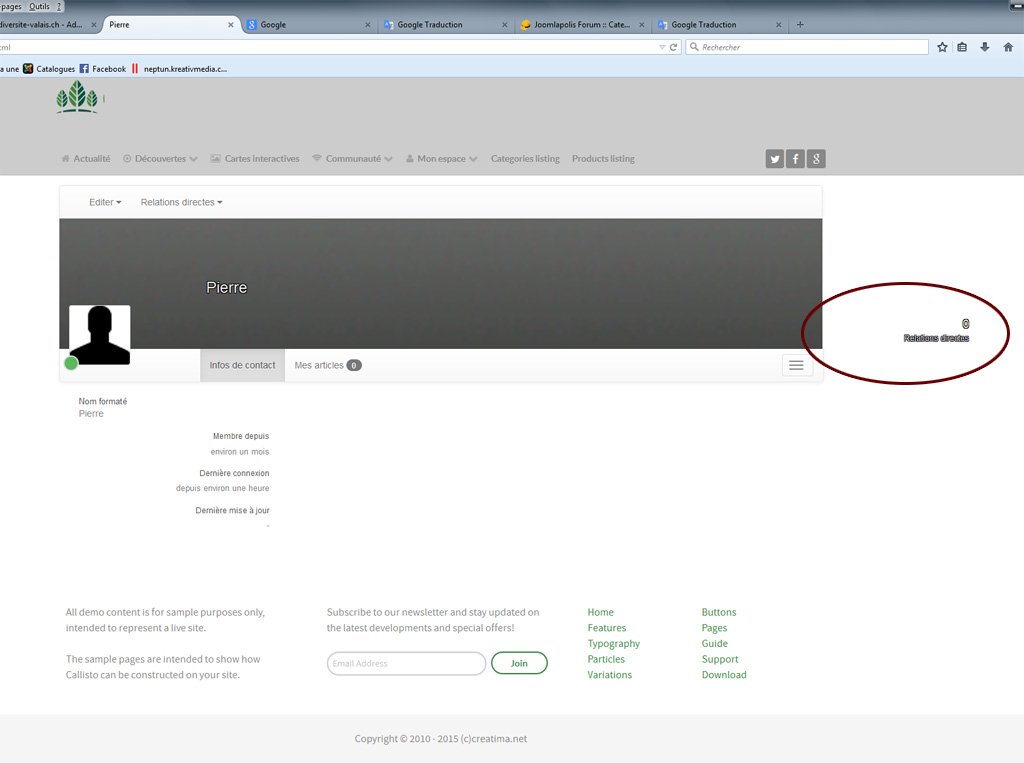Open the Pages footer link
Image resolution: width=1024 pixels, height=763 pixels.
point(714,628)
